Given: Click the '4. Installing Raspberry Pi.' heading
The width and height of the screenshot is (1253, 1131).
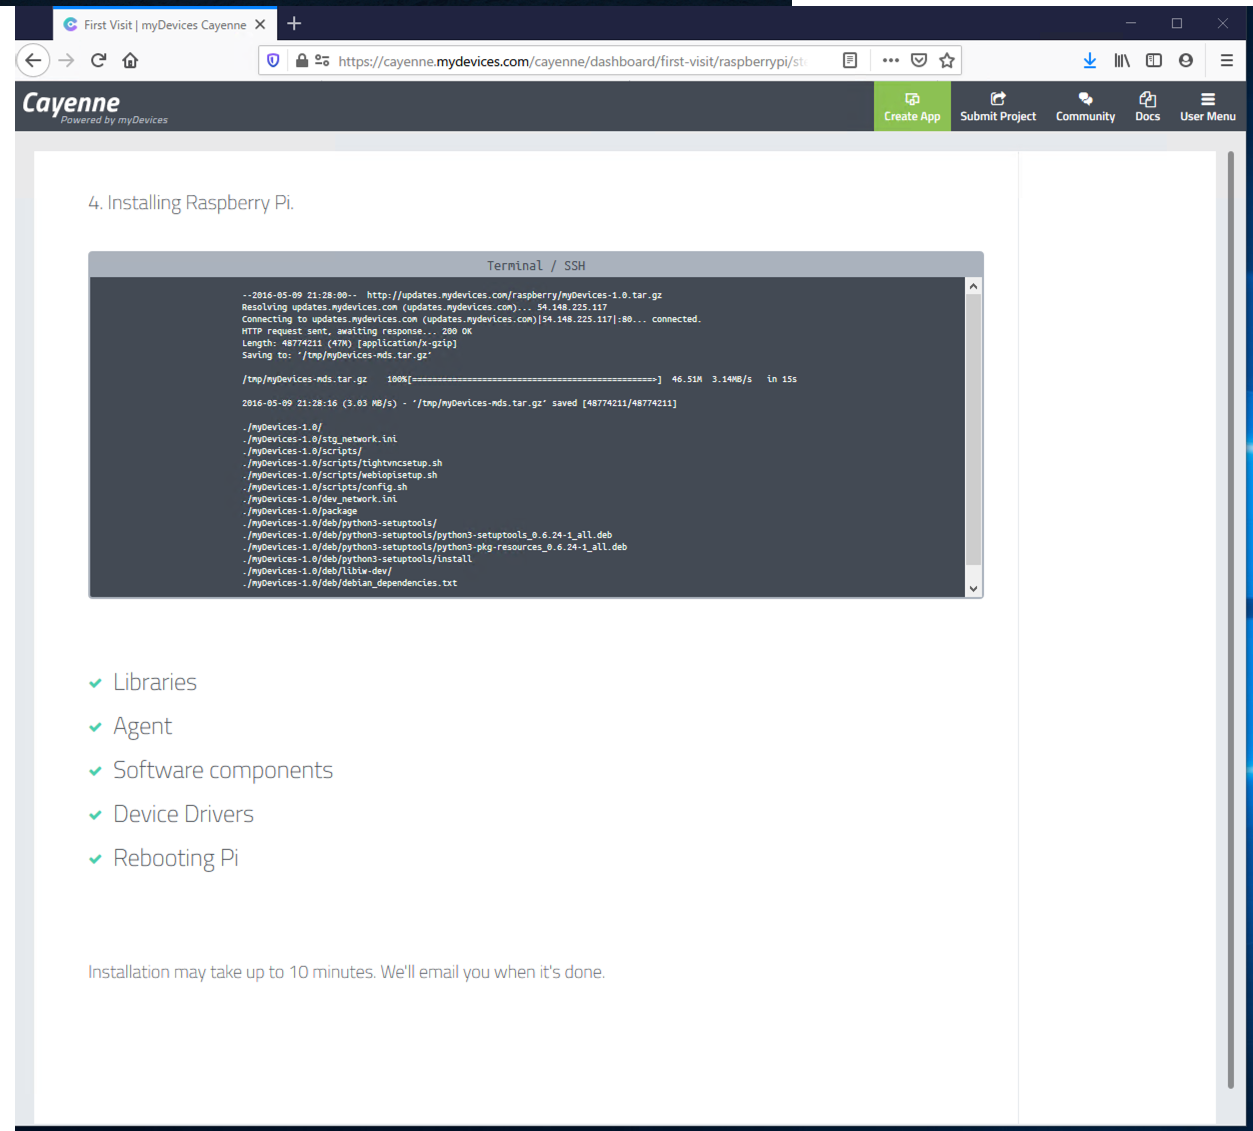Looking at the screenshot, I should point(191,203).
